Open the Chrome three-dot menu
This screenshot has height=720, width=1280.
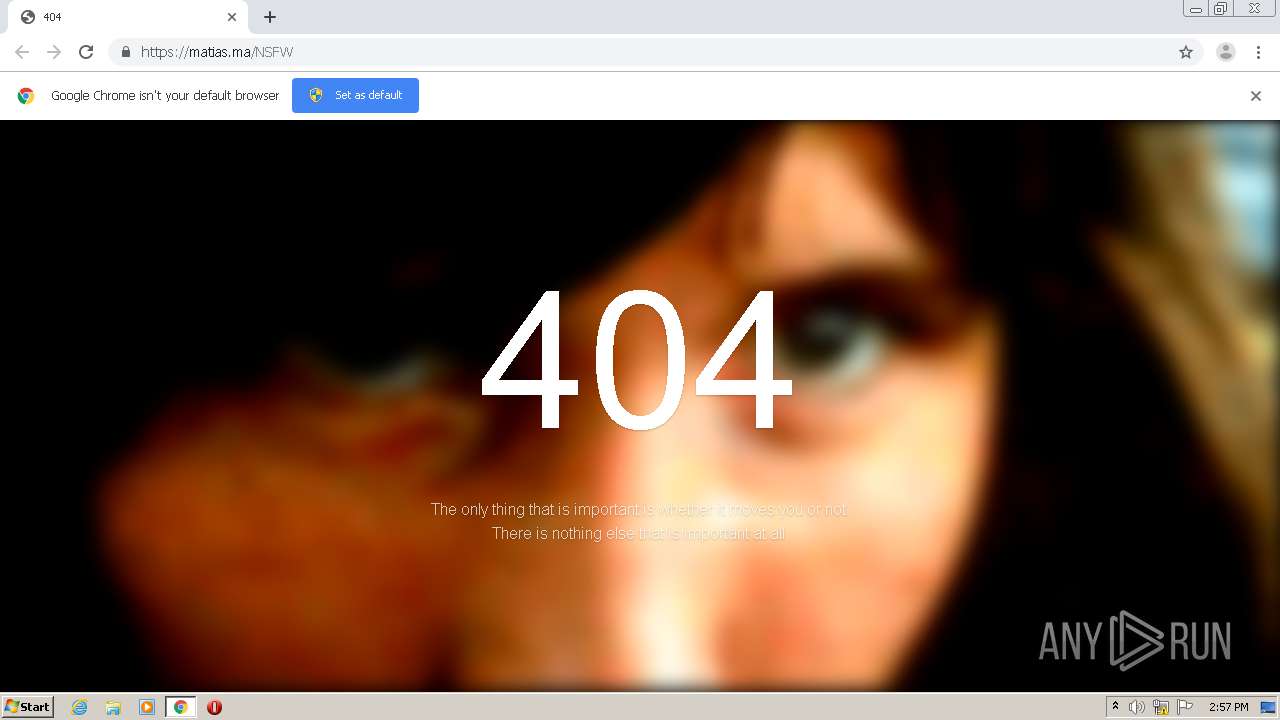coord(1258,52)
